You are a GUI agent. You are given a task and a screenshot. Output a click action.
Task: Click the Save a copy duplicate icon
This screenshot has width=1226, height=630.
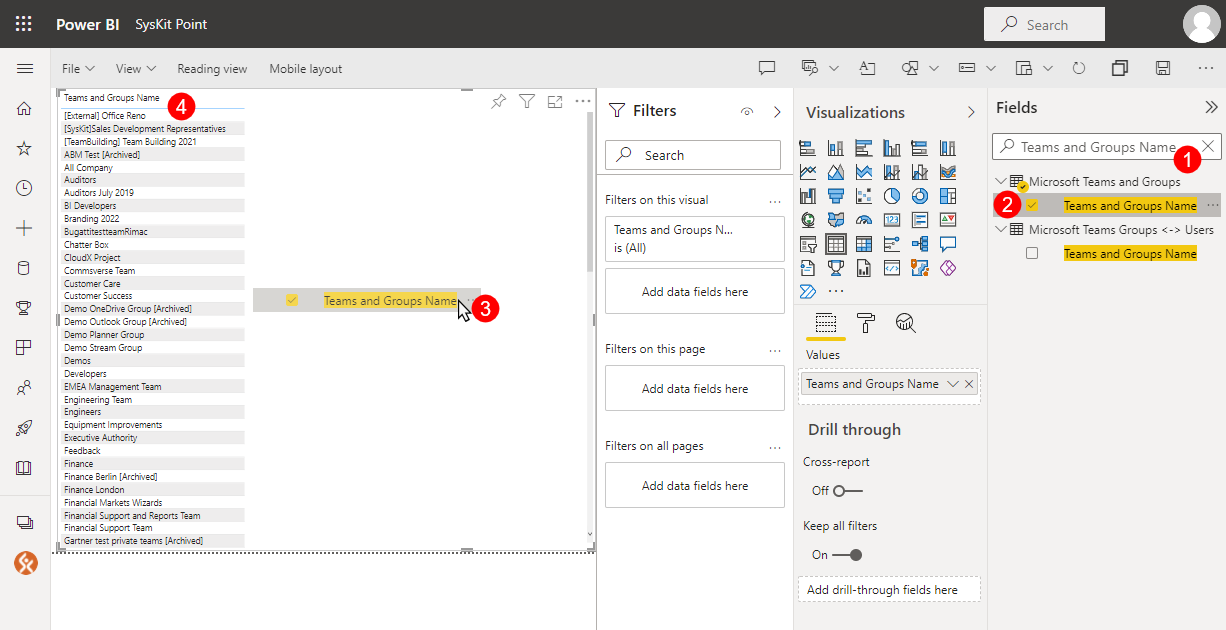click(x=1120, y=68)
